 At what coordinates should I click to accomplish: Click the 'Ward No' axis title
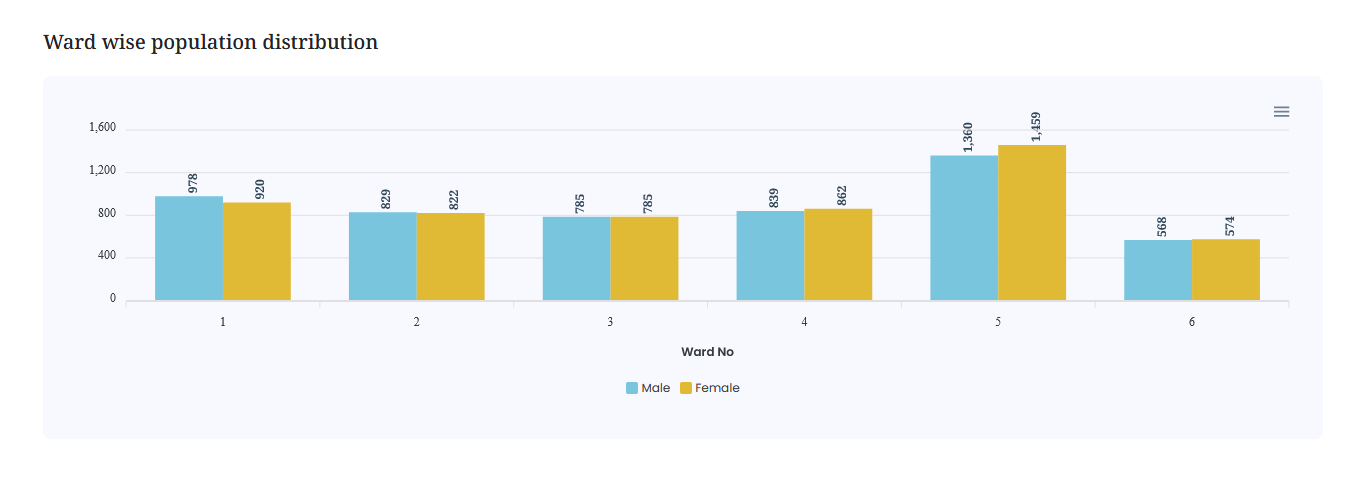pos(707,352)
